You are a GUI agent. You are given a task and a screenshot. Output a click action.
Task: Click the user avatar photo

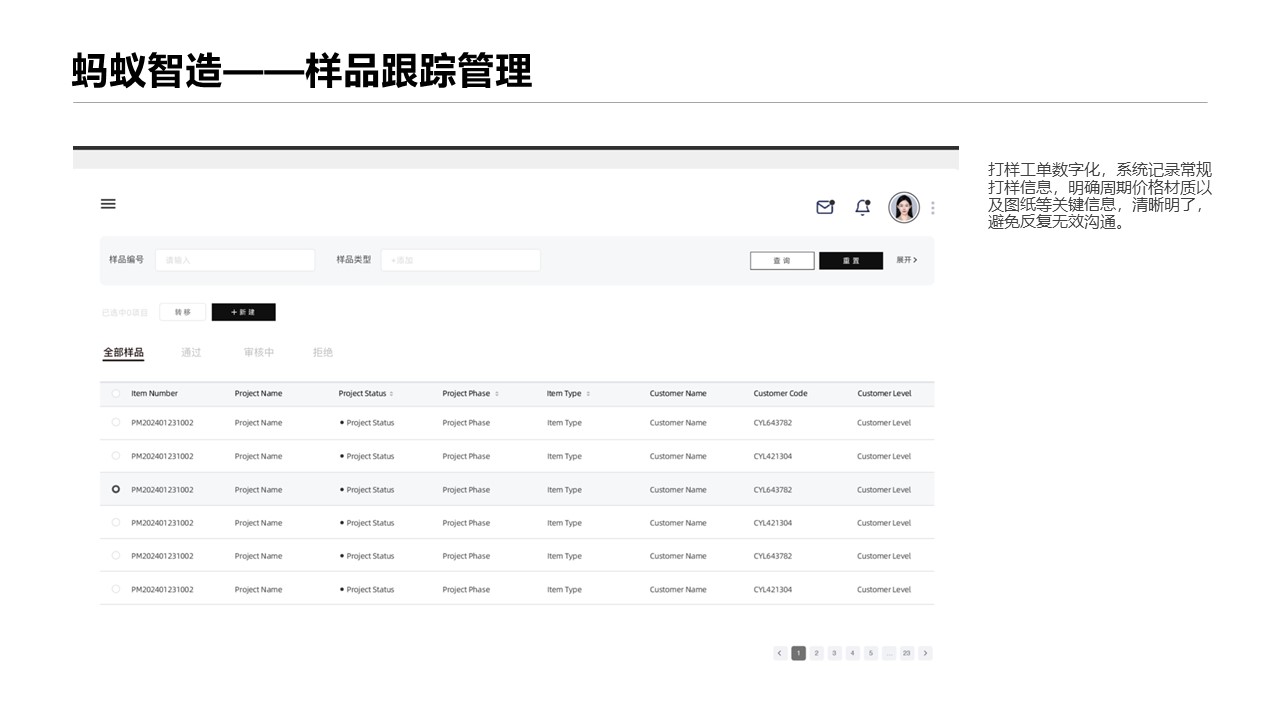click(x=904, y=207)
